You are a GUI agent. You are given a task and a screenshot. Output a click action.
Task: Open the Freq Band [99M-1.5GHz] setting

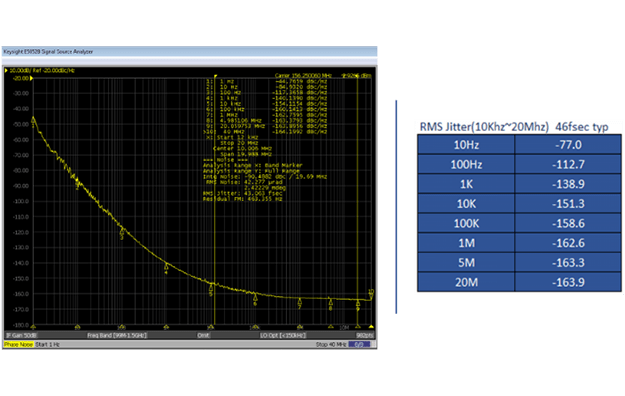117,335
